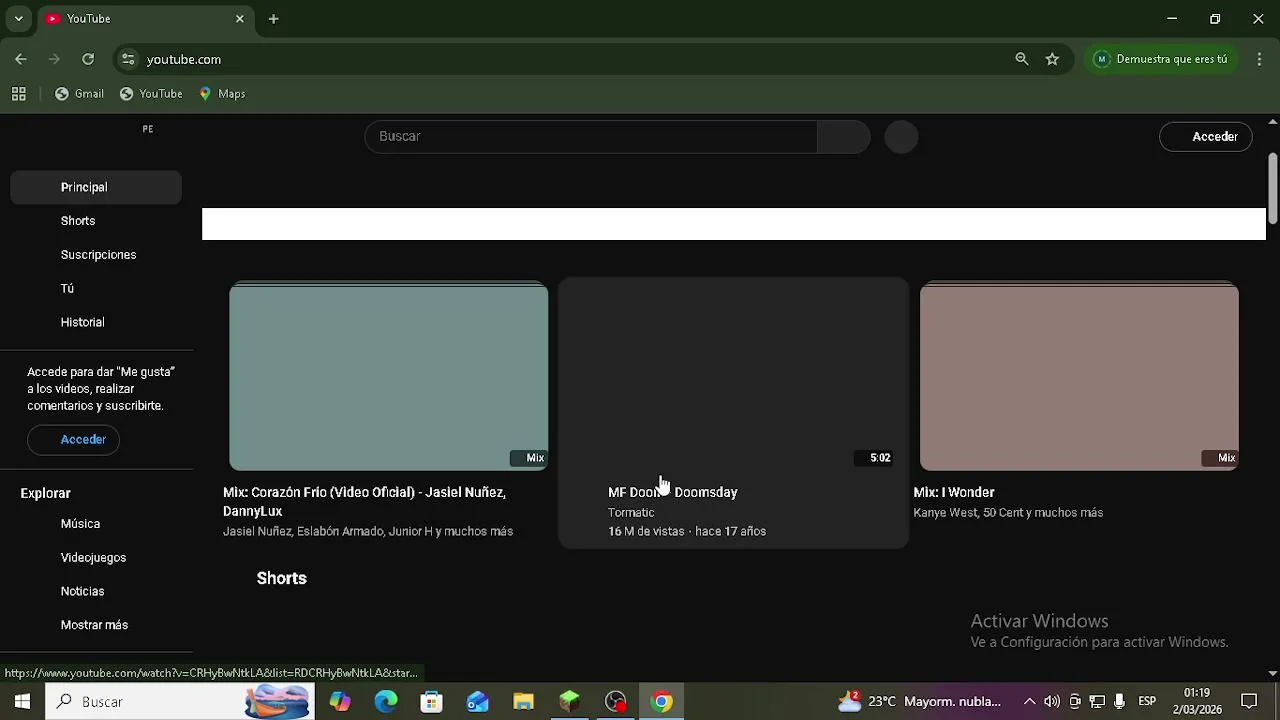Click the microphone tray icon
The height and width of the screenshot is (720, 1280).
1119,702
